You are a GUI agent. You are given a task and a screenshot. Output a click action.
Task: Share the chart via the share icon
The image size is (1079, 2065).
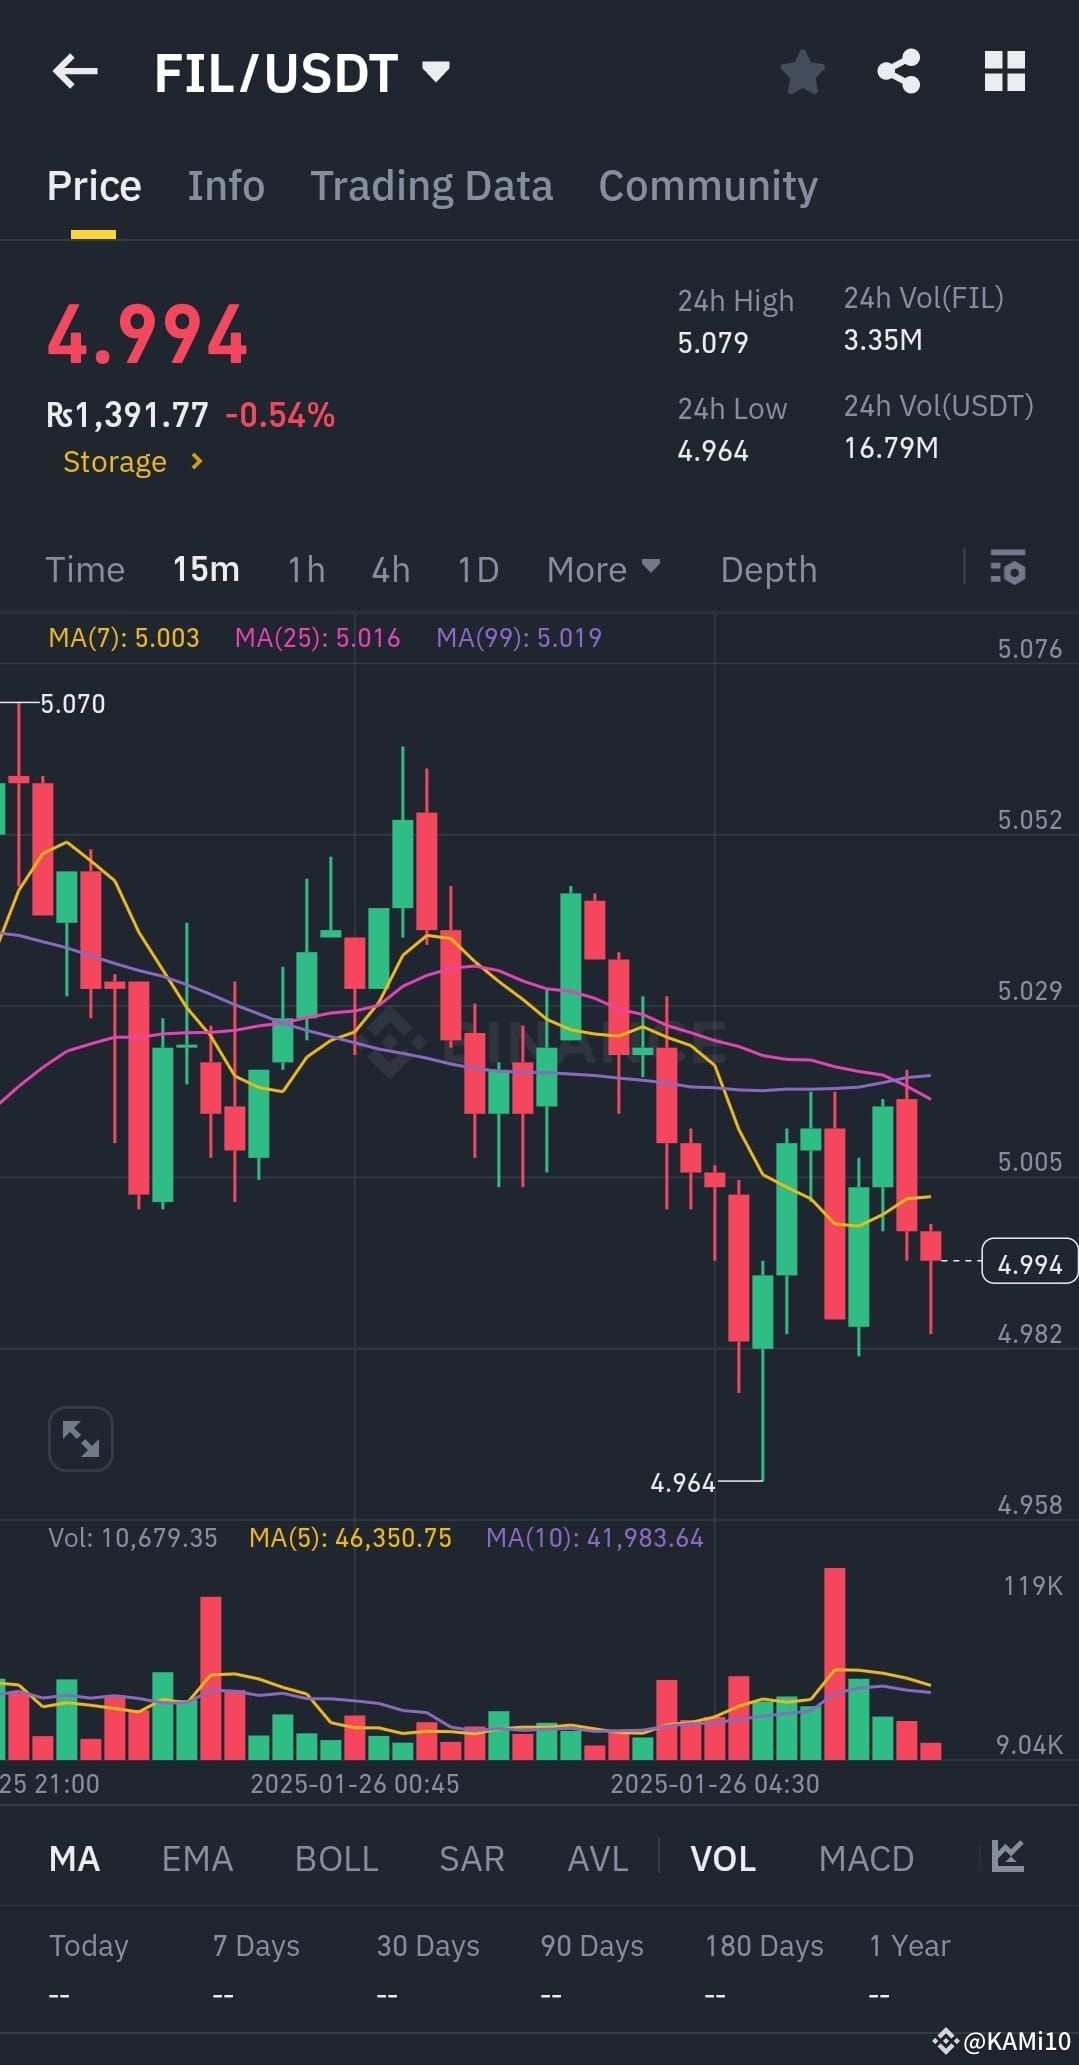click(x=898, y=71)
